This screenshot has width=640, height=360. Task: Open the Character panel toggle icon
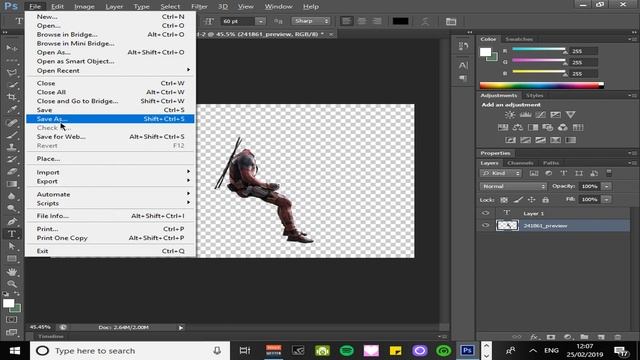click(451, 21)
